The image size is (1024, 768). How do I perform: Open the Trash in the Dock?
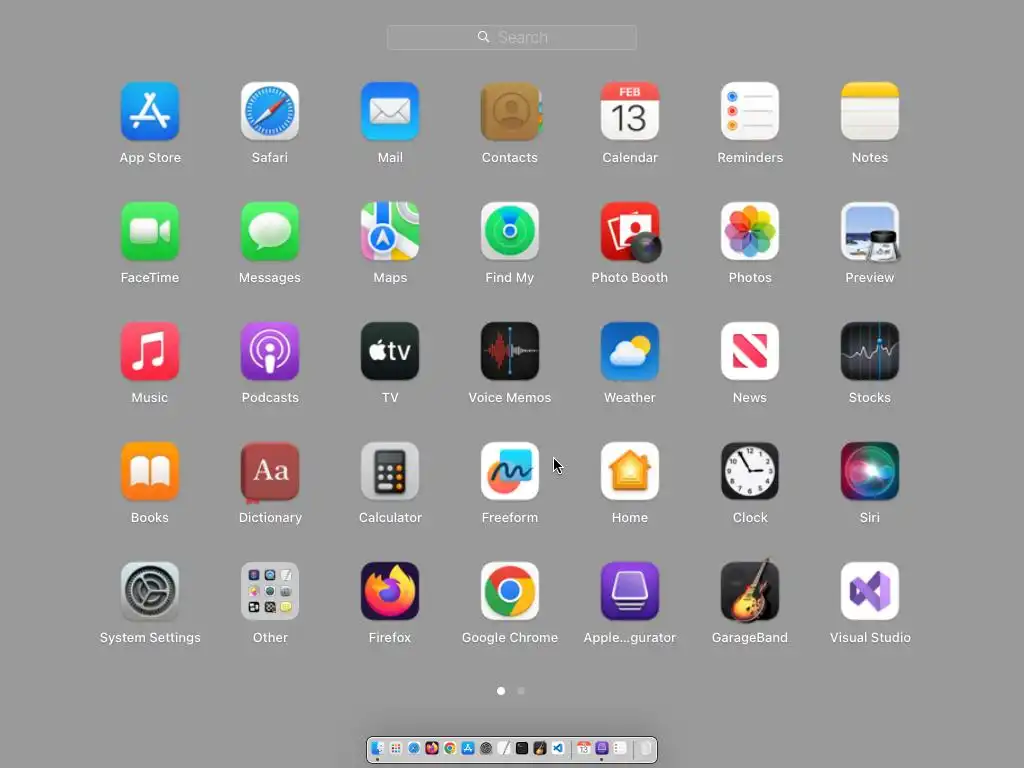coord(646,748)
